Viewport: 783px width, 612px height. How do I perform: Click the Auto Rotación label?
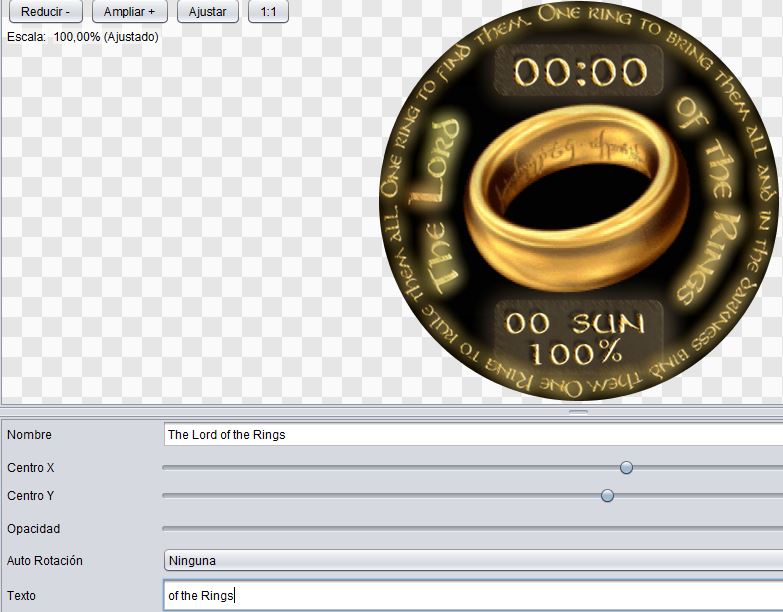pyautogui.click(x=44, y=561)
